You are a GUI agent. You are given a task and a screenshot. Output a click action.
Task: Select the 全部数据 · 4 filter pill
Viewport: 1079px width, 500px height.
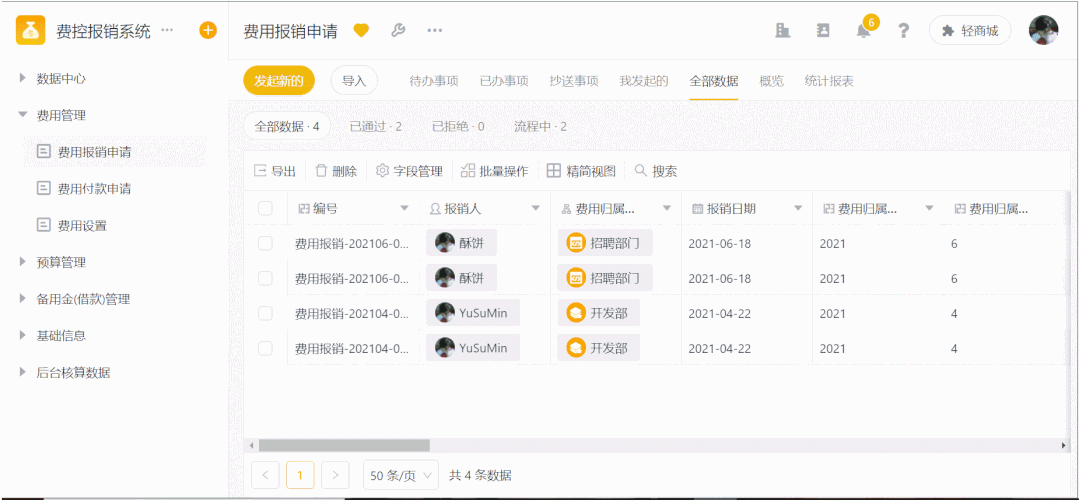(287, 127)
